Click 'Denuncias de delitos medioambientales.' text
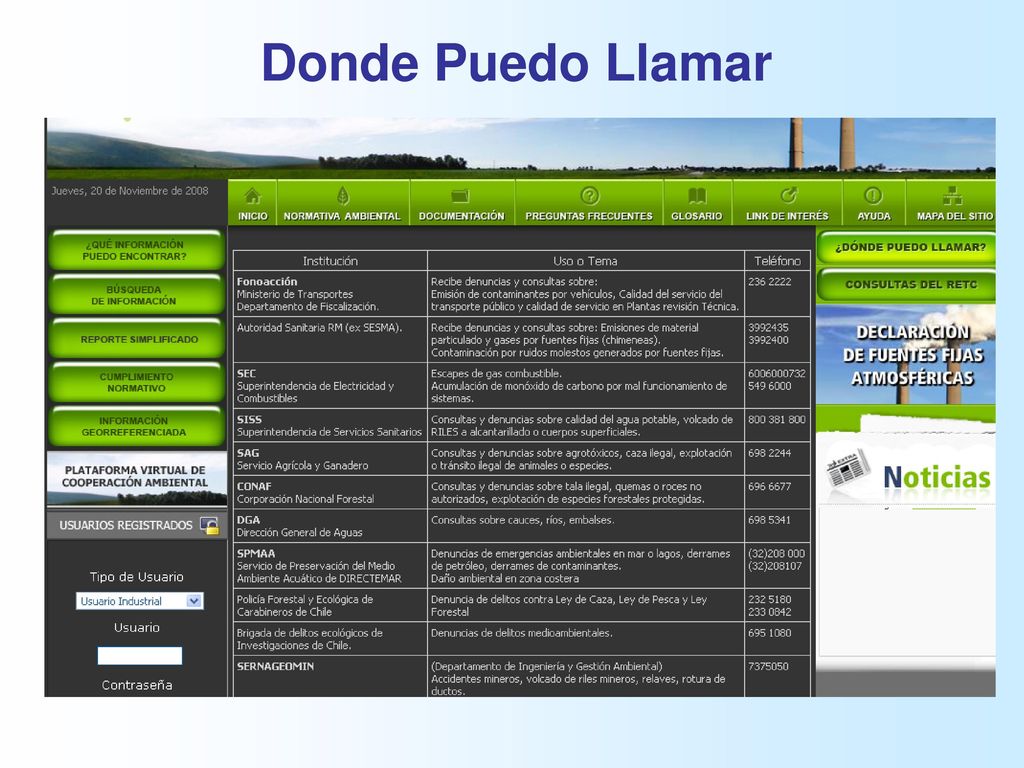This screenshot has height=768, width=1024. (x=521, y=633)
